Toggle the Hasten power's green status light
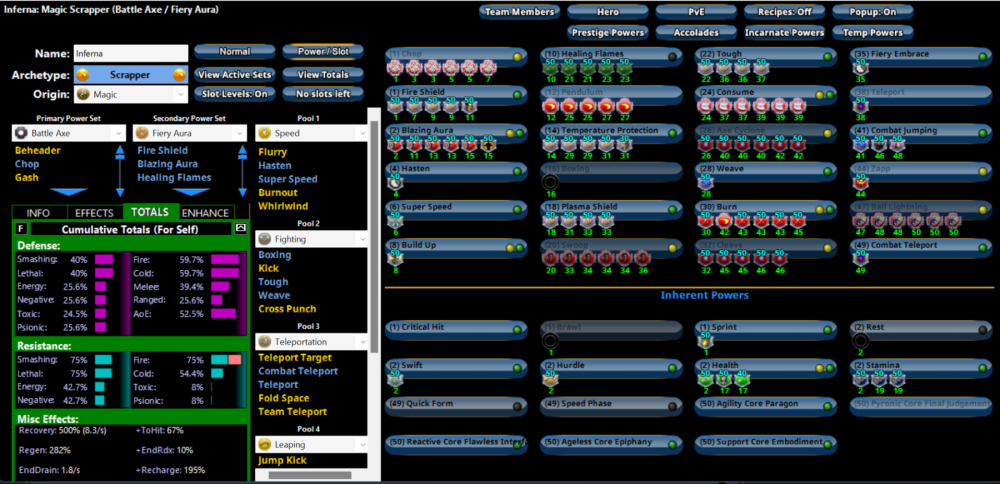1000x484 pixels. 516,170
